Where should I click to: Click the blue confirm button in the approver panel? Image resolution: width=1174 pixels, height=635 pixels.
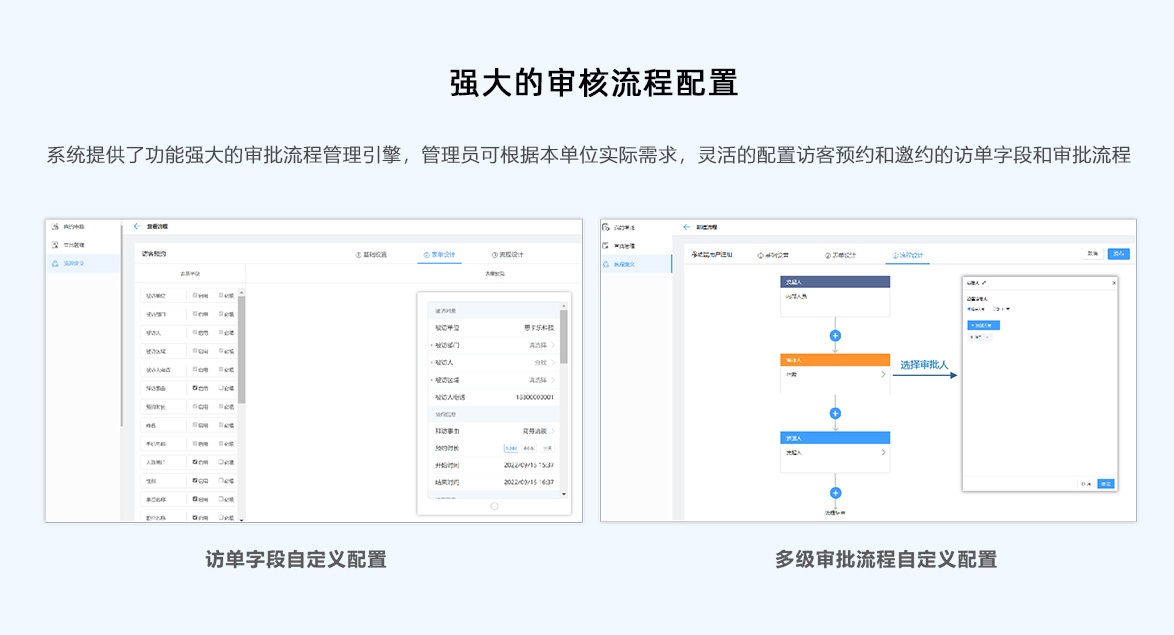point(1105,484)
